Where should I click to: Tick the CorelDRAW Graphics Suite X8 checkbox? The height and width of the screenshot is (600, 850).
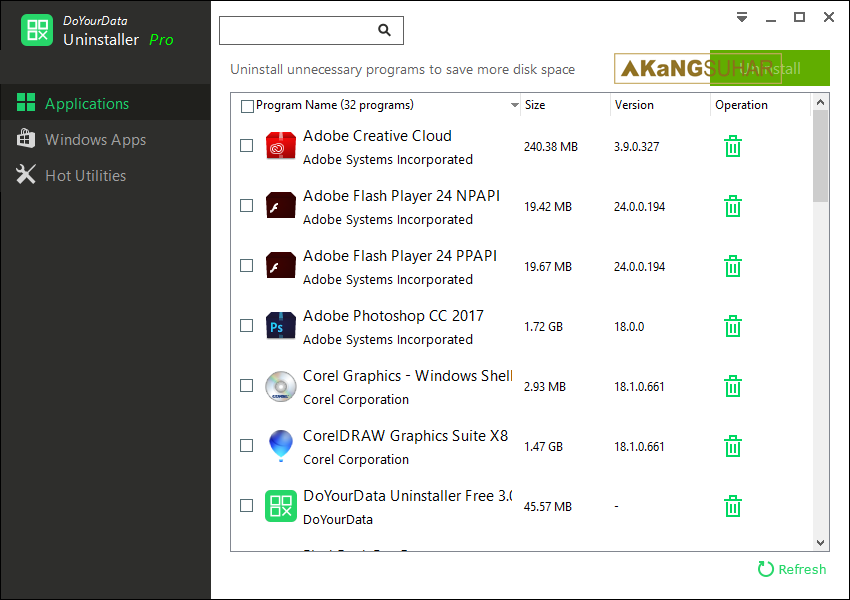click(x=247, y=446)
